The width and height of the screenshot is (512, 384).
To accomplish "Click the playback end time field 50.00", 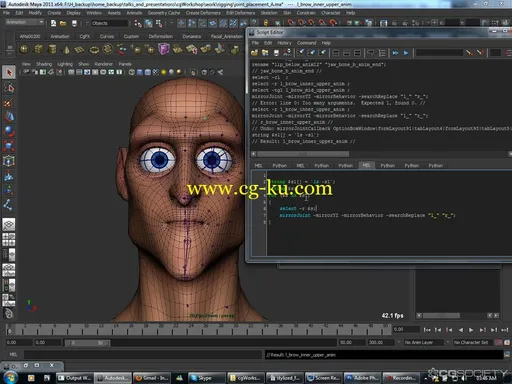I will pos(352,342).
